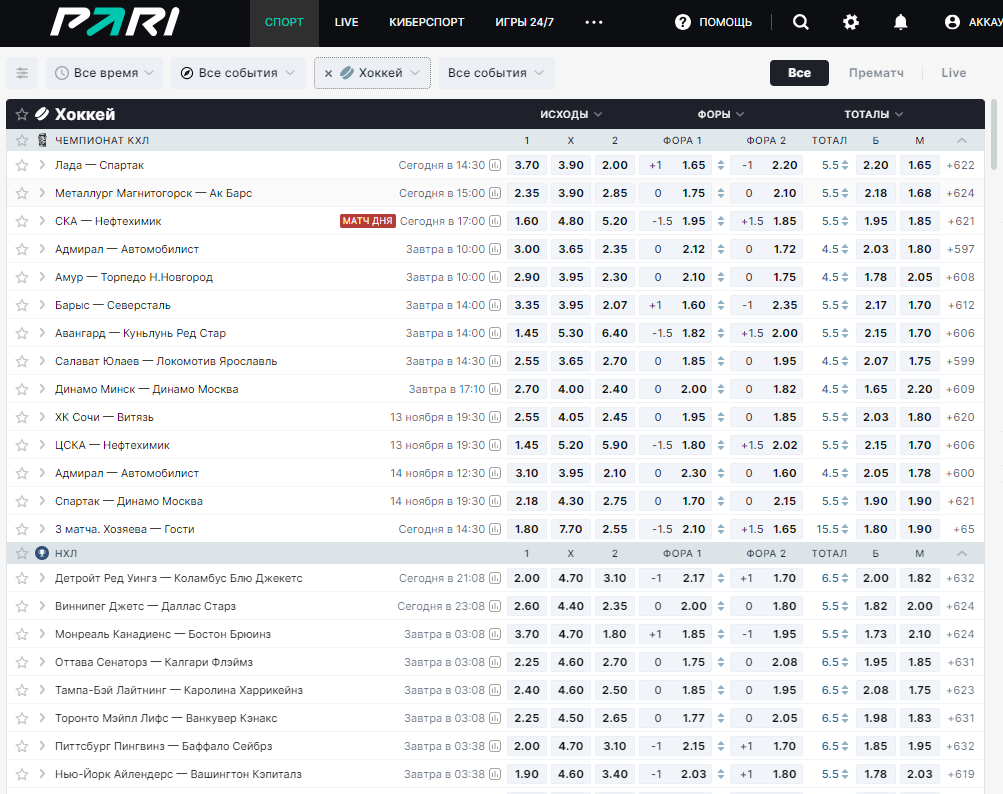Bet on Лада win at 3.70
This screenshot has width=1003, height=794.
526,165
